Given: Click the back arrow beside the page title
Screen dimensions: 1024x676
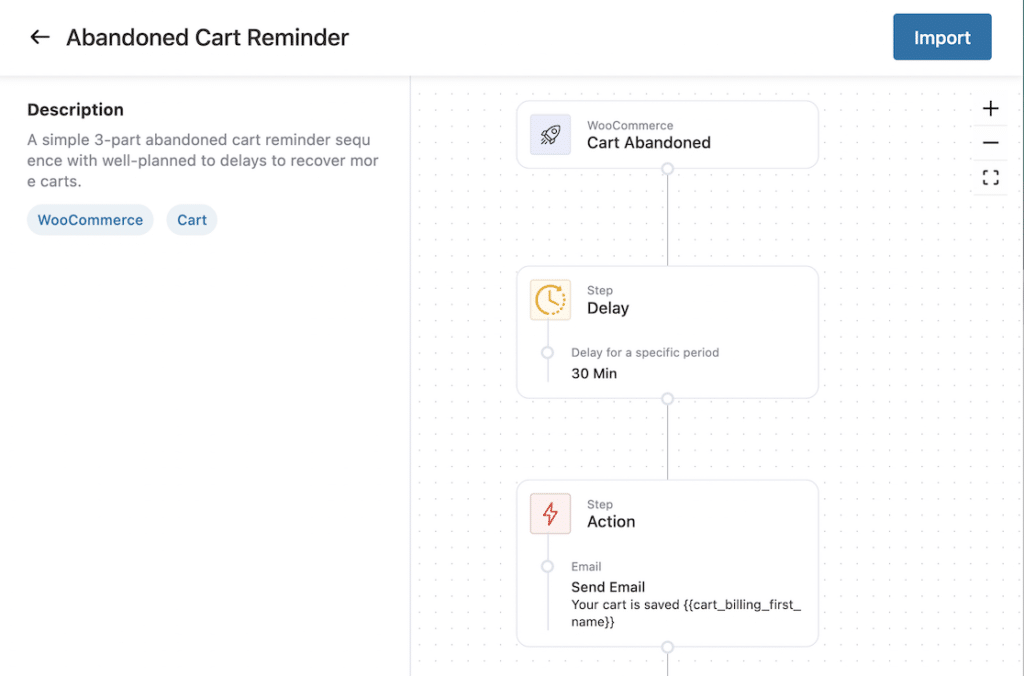Looking at the screenshot, I should click(40, 38).
